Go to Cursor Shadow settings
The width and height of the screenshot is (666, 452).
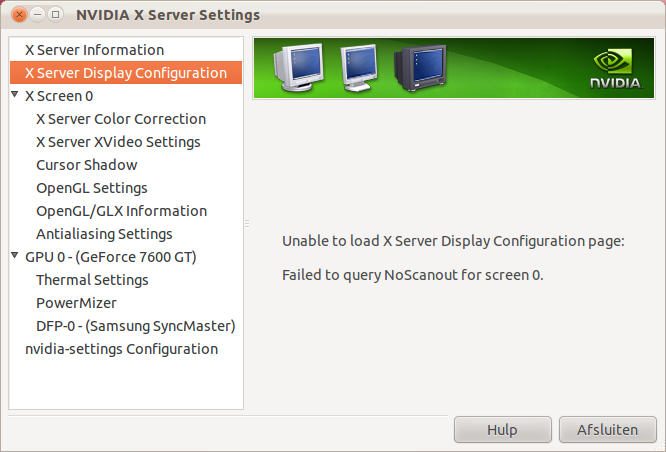[86, 165]
